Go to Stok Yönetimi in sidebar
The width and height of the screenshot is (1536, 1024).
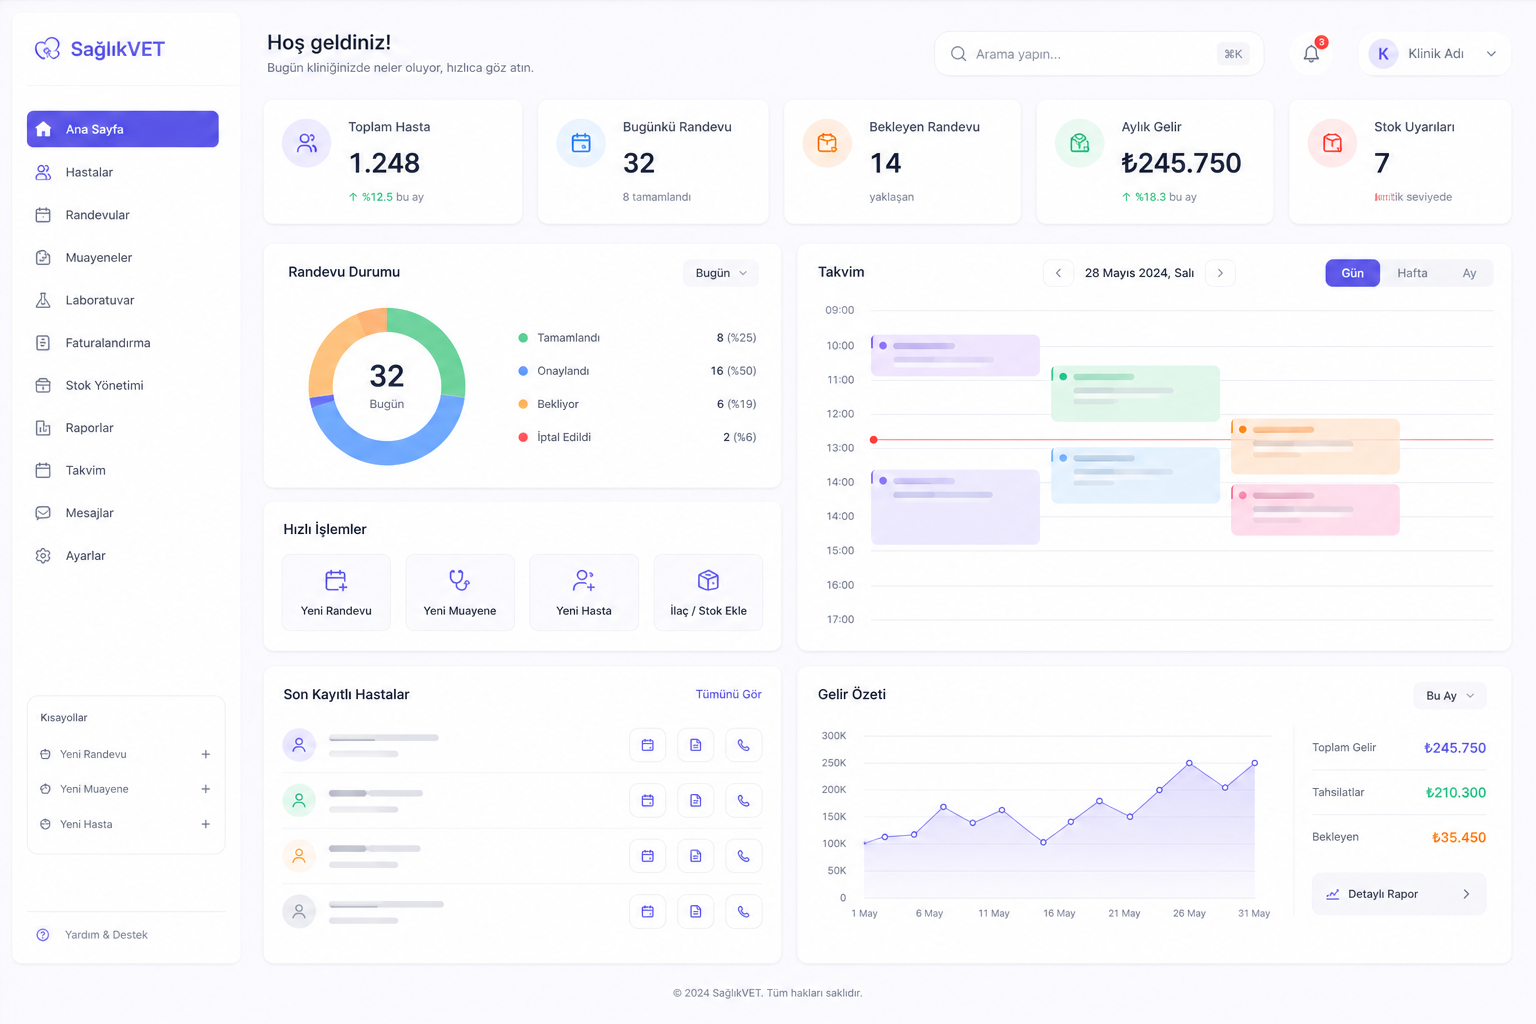104,385
